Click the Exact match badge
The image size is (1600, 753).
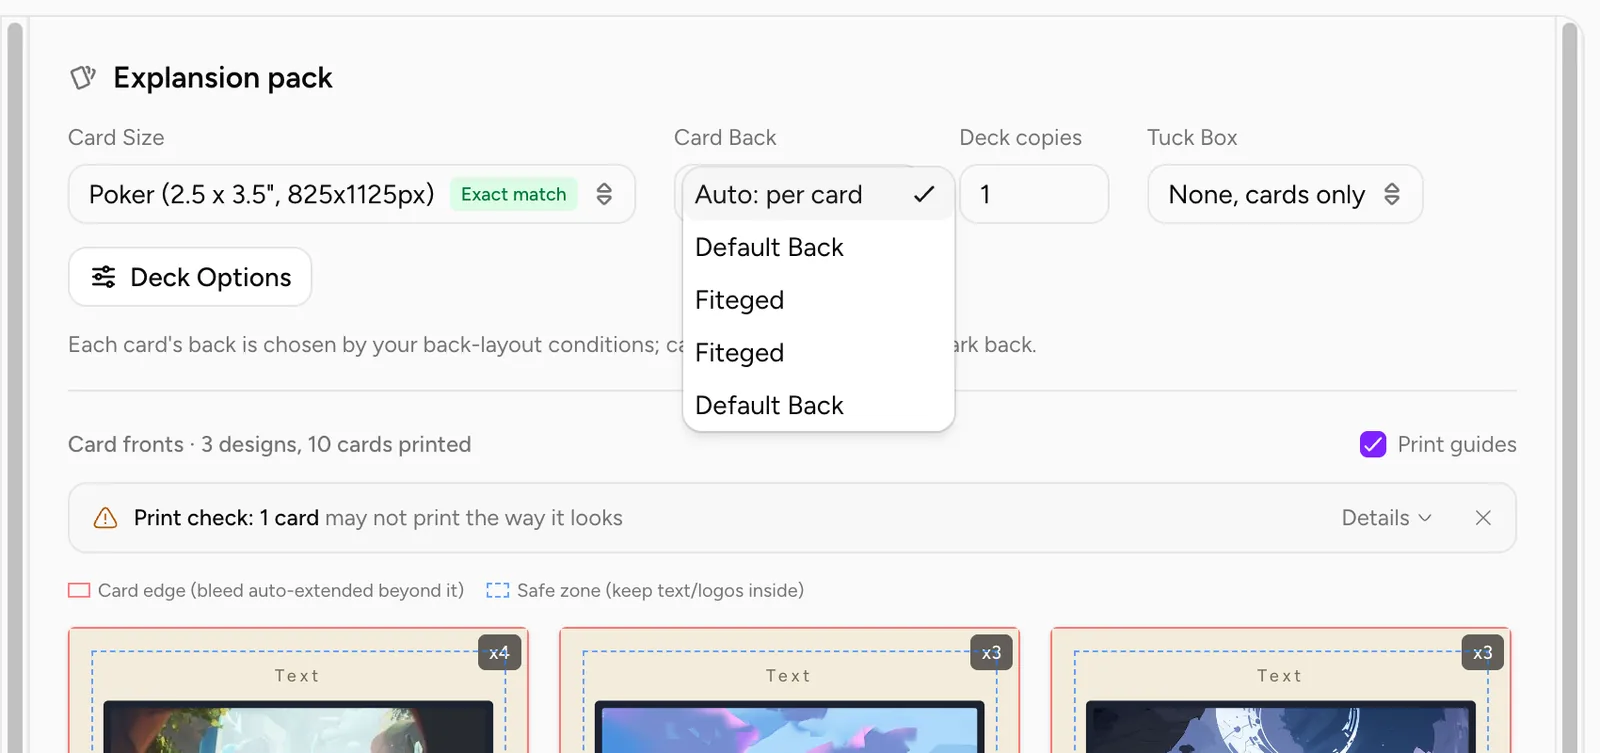coord(513,194)
